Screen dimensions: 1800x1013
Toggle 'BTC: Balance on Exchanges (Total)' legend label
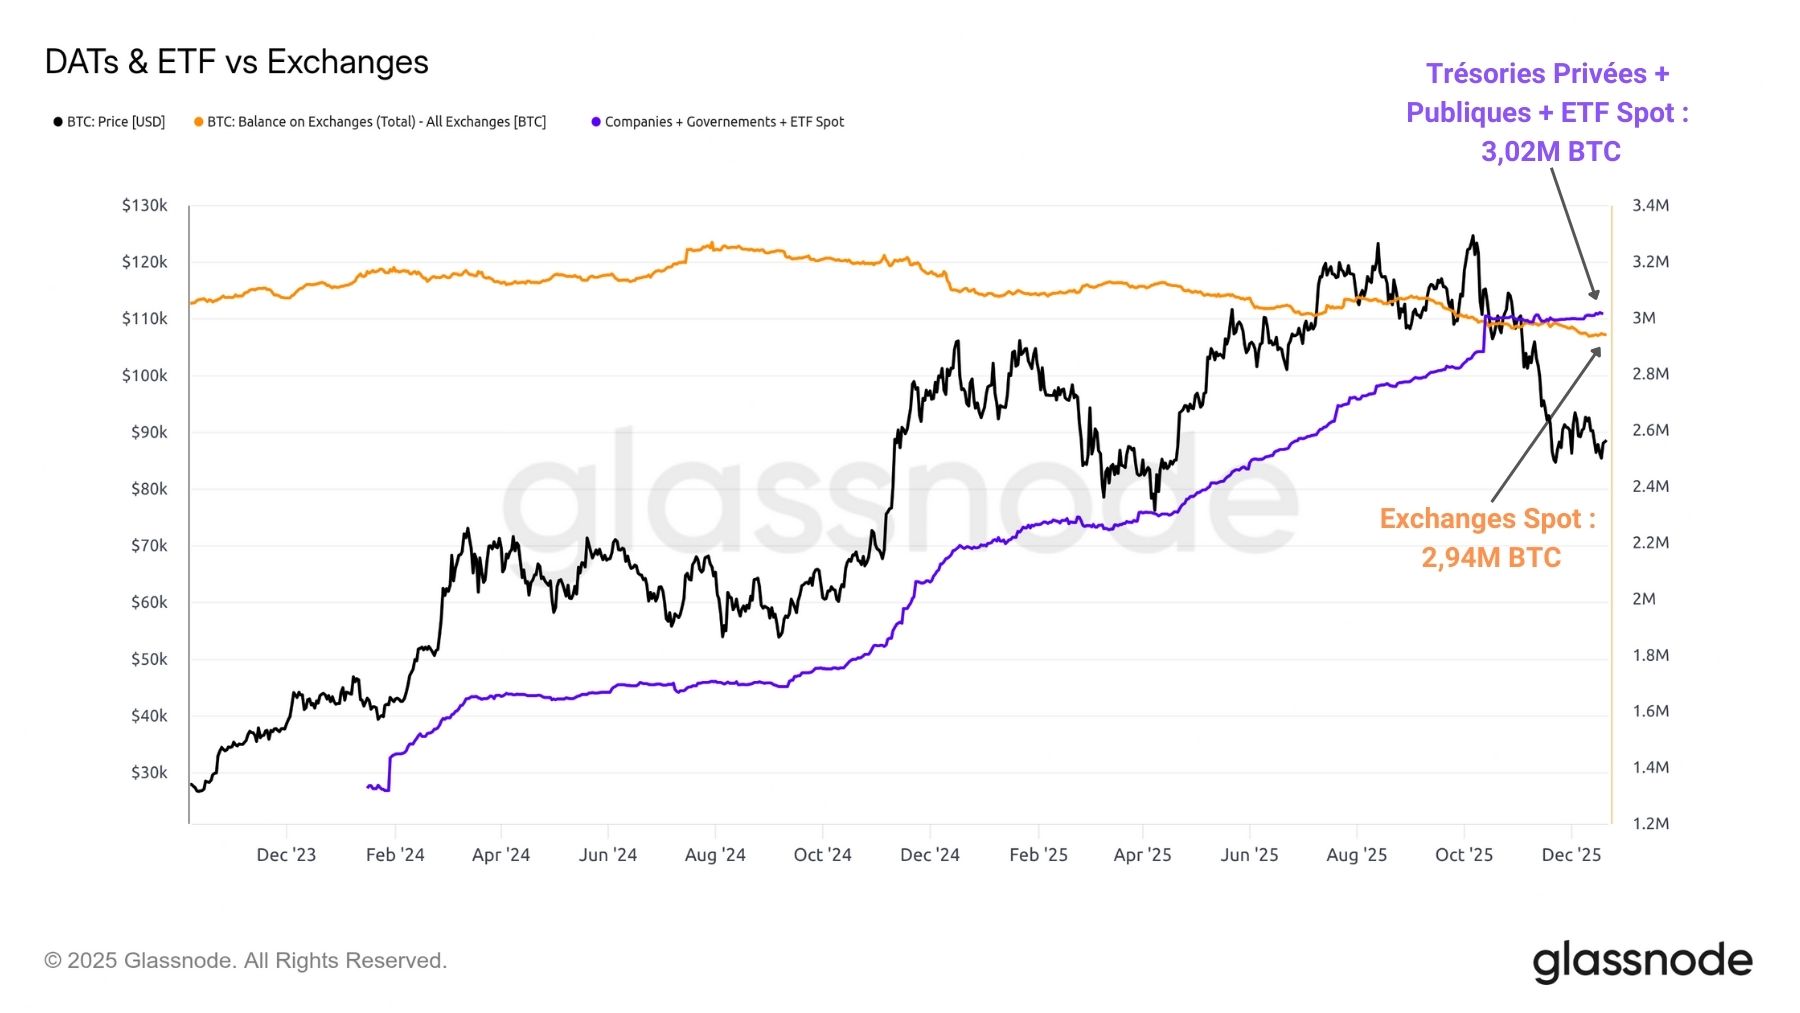pyautogui.click(x=376, y=122)
